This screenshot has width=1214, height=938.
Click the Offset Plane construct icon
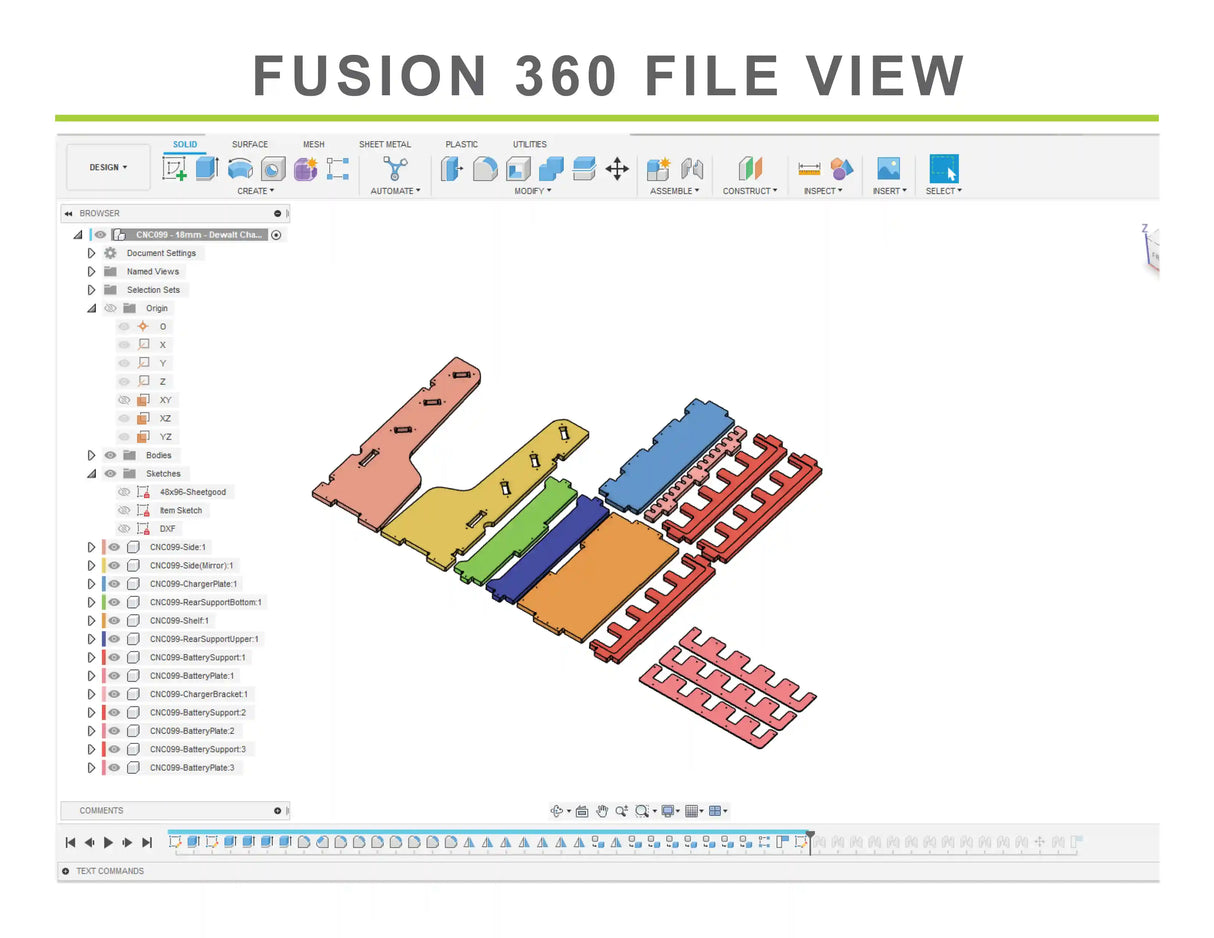(x=750, y=168)
